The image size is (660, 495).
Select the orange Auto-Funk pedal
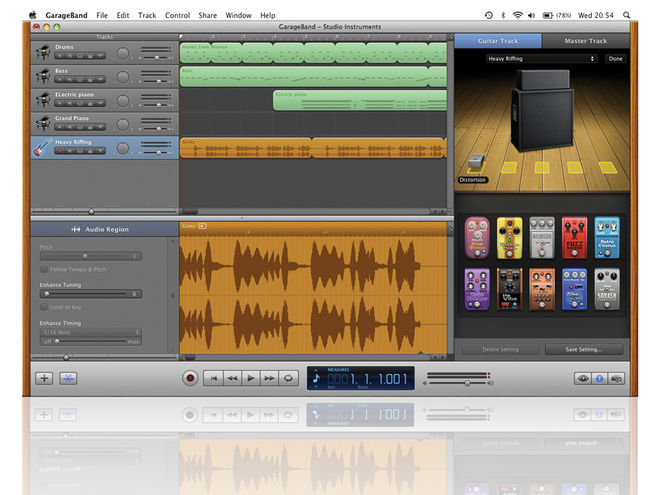542,289
